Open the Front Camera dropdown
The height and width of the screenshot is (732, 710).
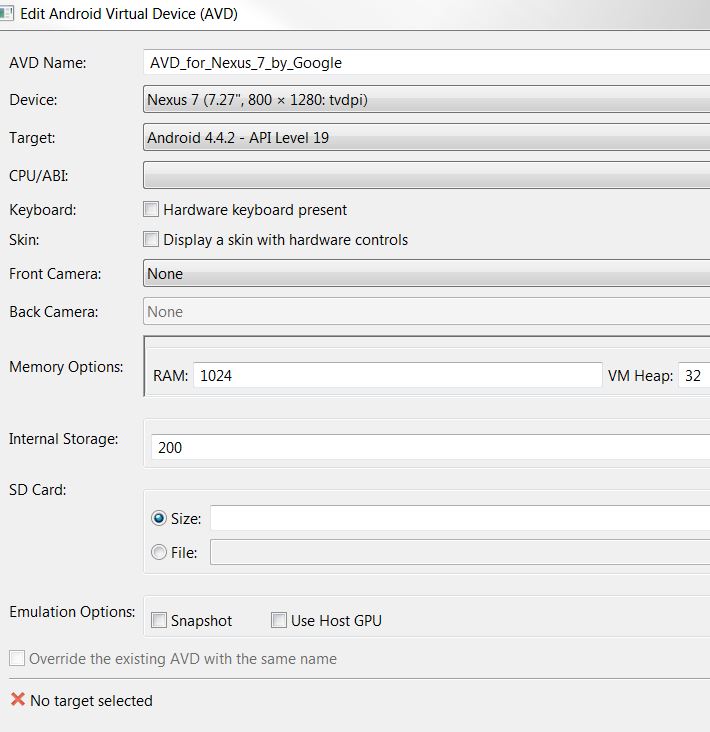click(x=426, y=273)
